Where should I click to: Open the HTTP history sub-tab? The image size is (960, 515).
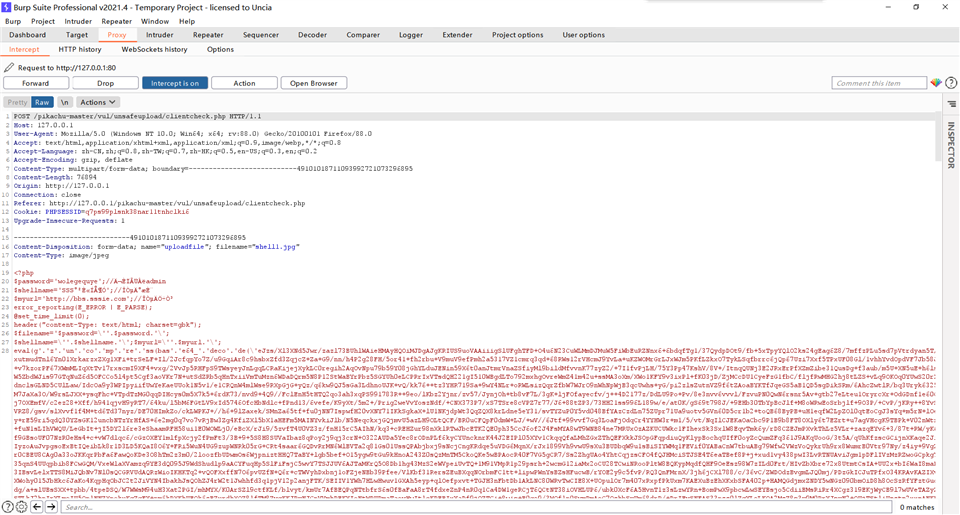click(80, 50)
